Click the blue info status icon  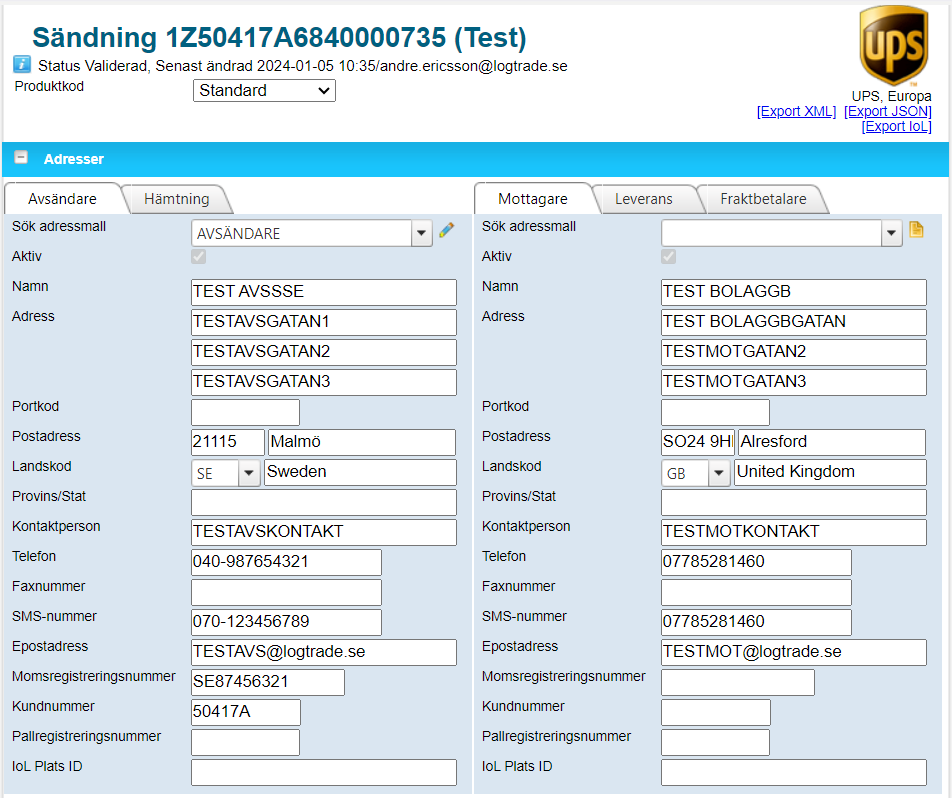(x=22, y=64)
